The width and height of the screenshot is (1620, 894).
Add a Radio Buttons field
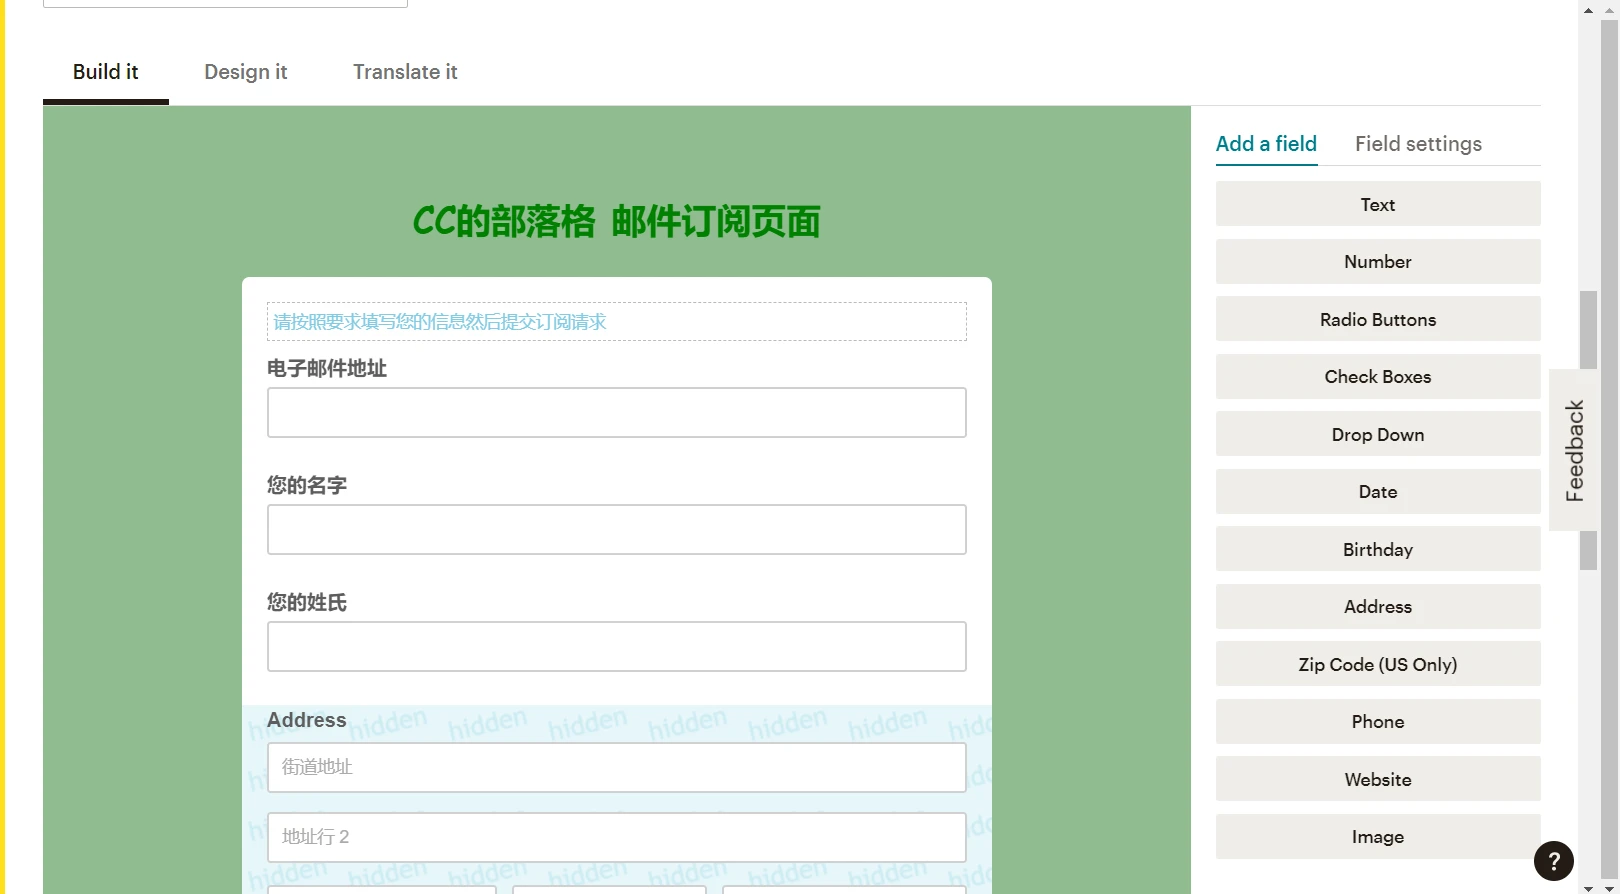[x=1378, y=319]
